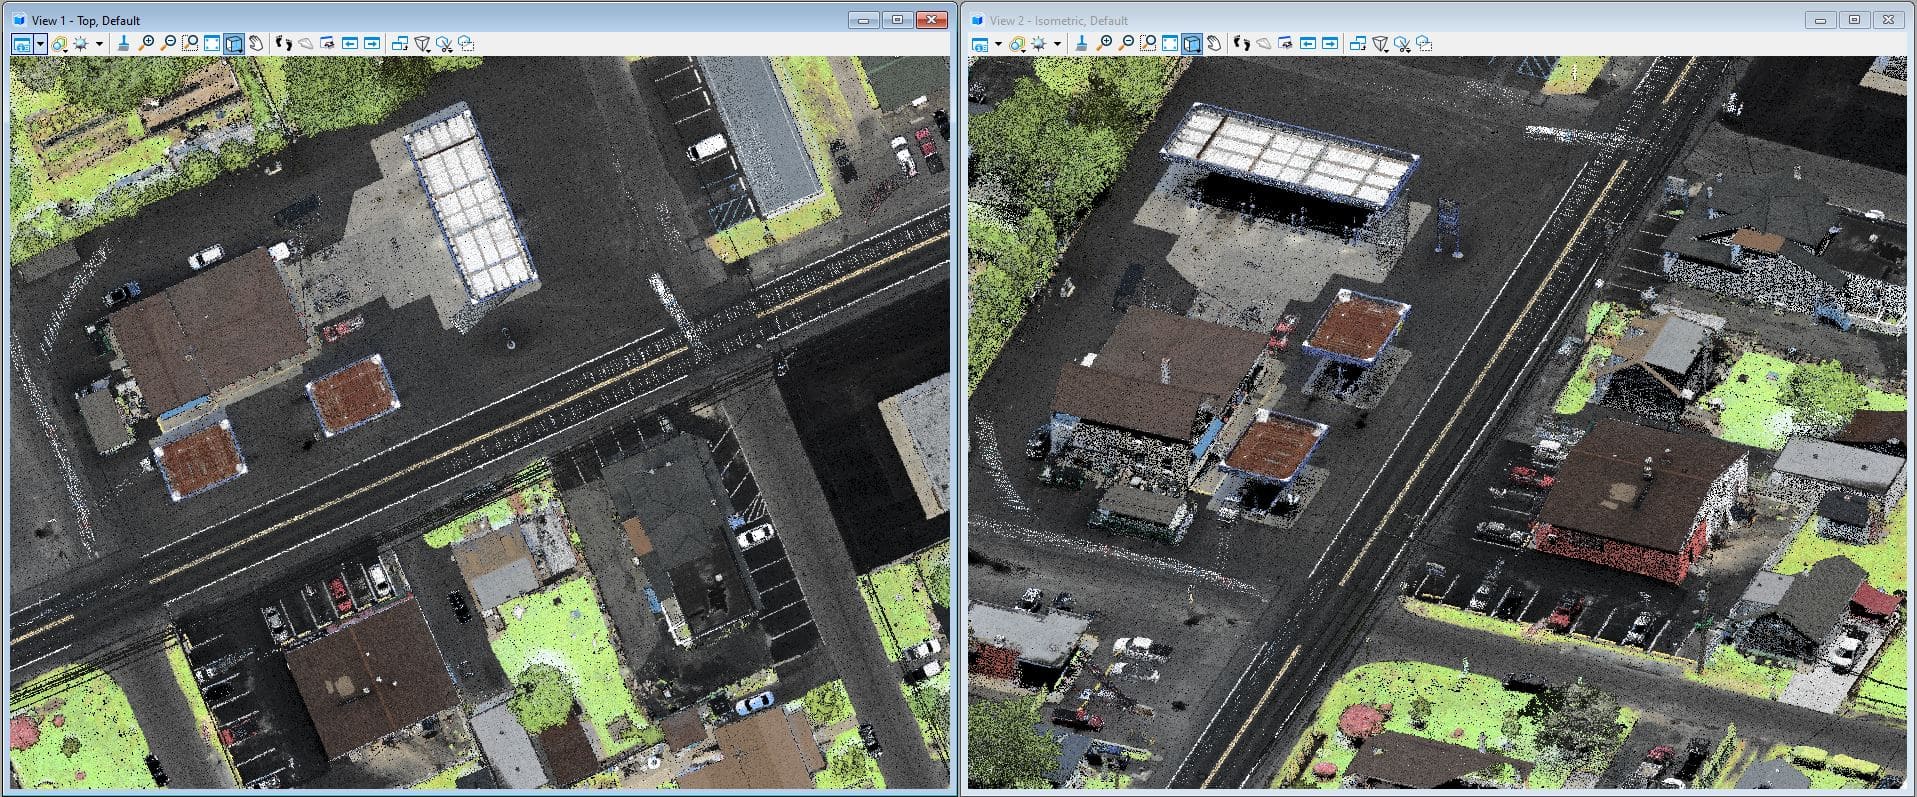Click Update View brush icon in View 2
The image size is (1917, 797).
tap(1081, 44)
